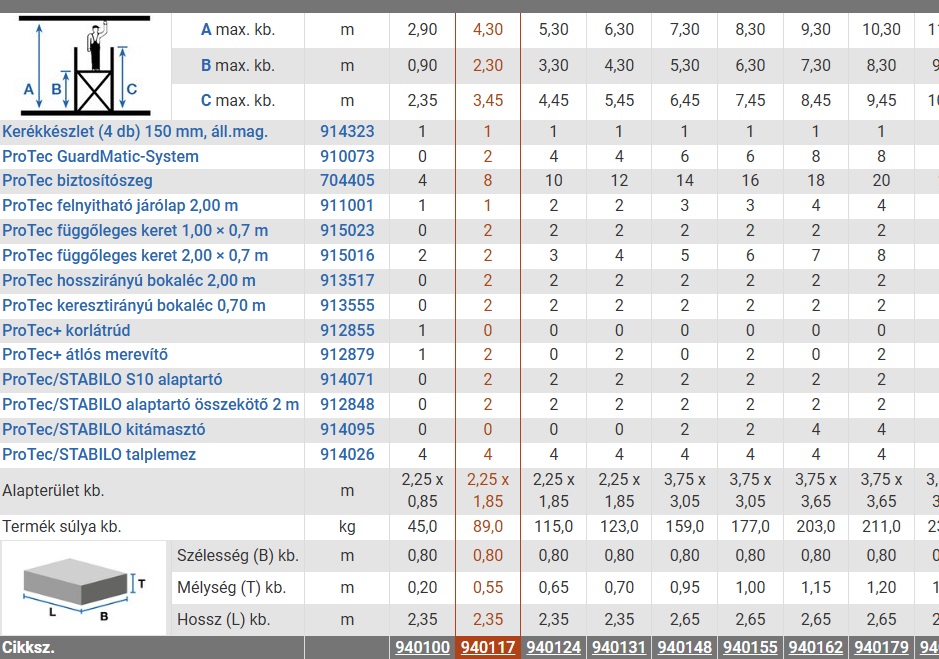The height and width of the screenshot is (659, 939).
Task: Open ProTec felnyitható járólap 2,00 m link
Action: 120,205
